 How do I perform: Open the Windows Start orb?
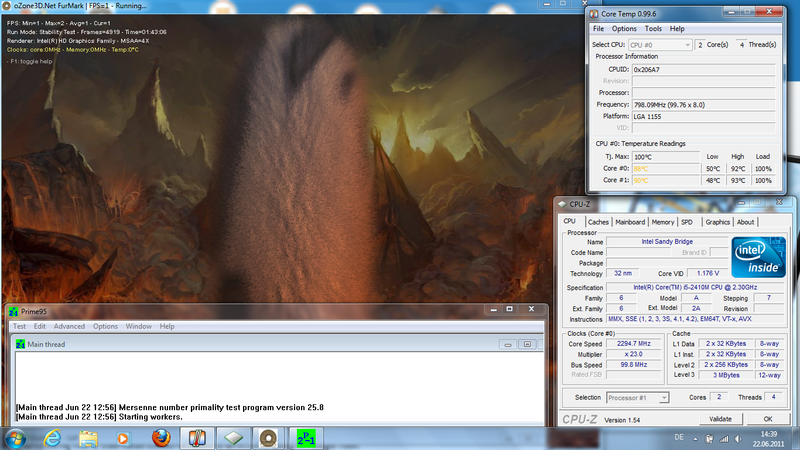(15, 438)
